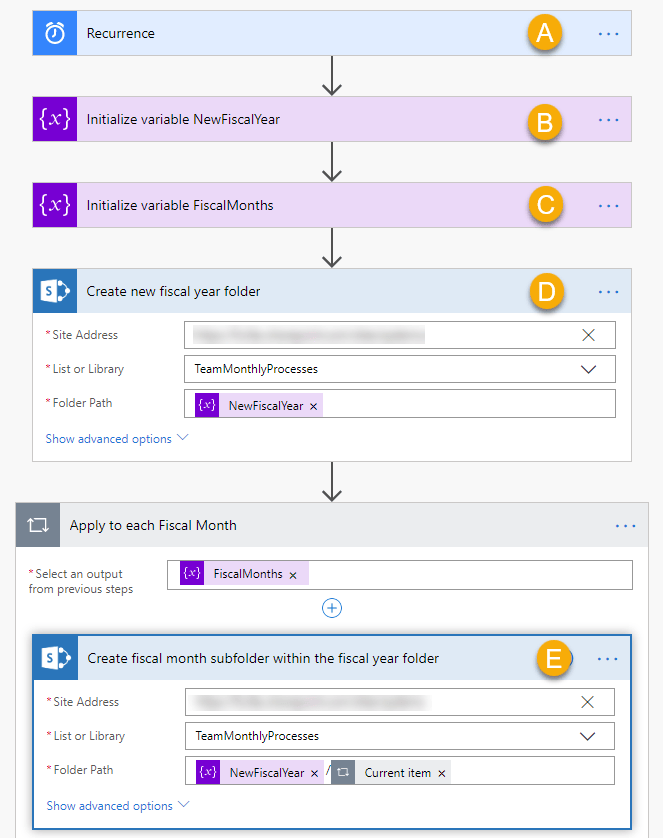Click the Recurrence timer icon
663x838 pixels.
pos(54,33)
